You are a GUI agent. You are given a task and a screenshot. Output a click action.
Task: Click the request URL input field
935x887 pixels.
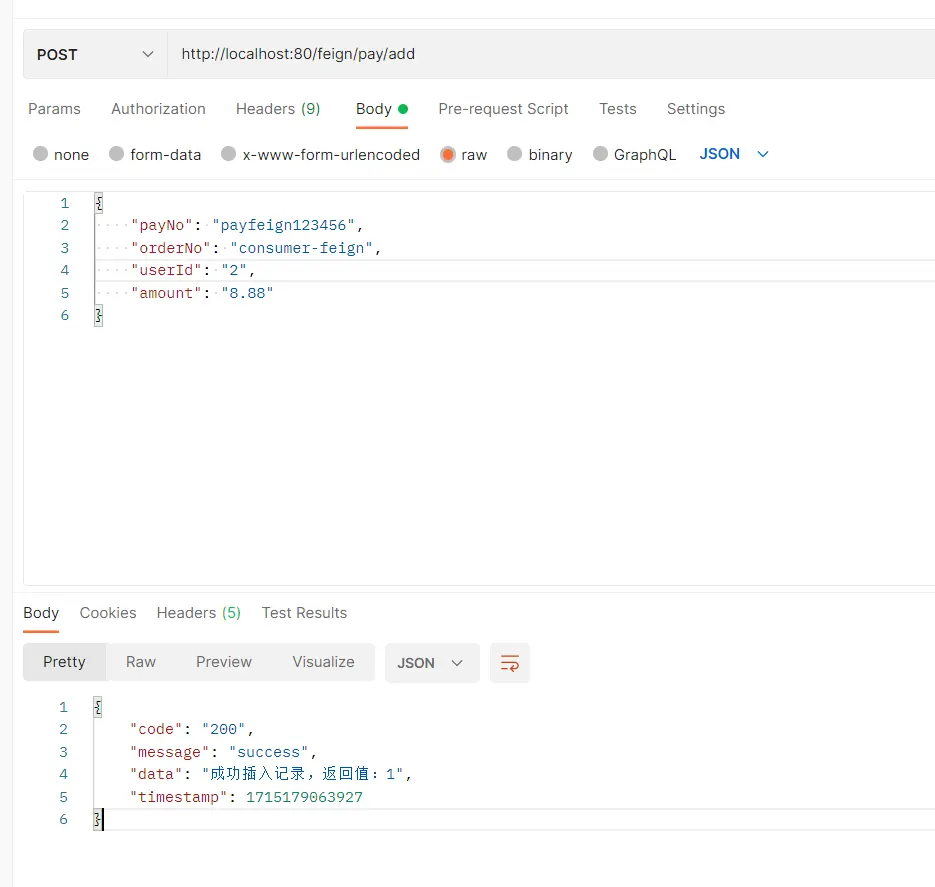coord(550,54)
